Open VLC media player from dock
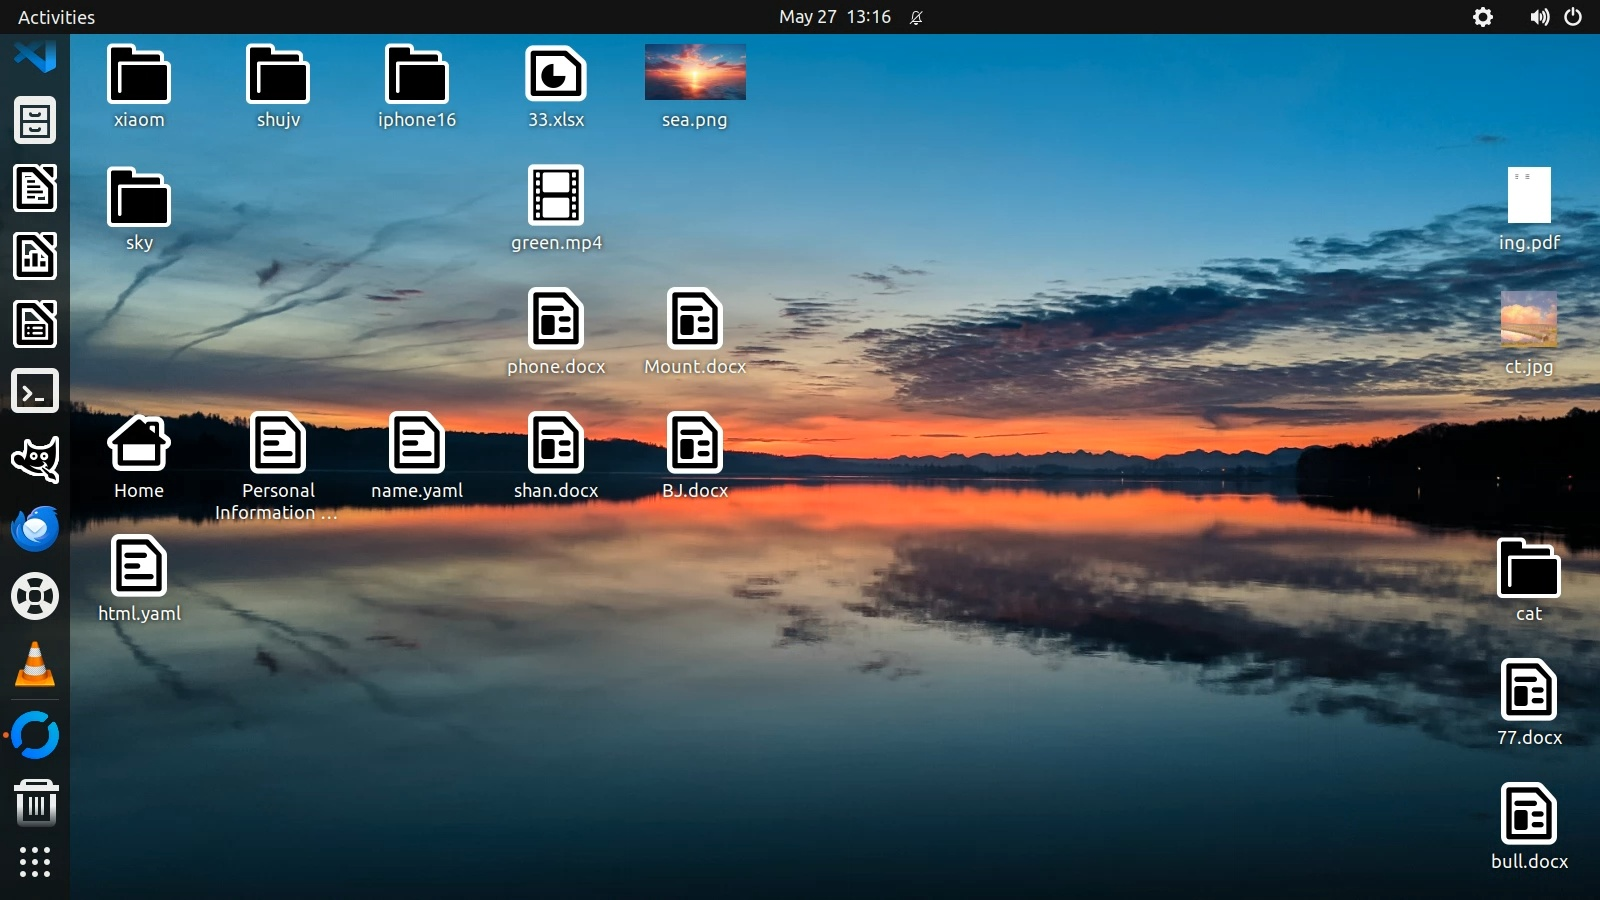Image resolution: width=1600 pixels, height=900 pixels. 35,665
